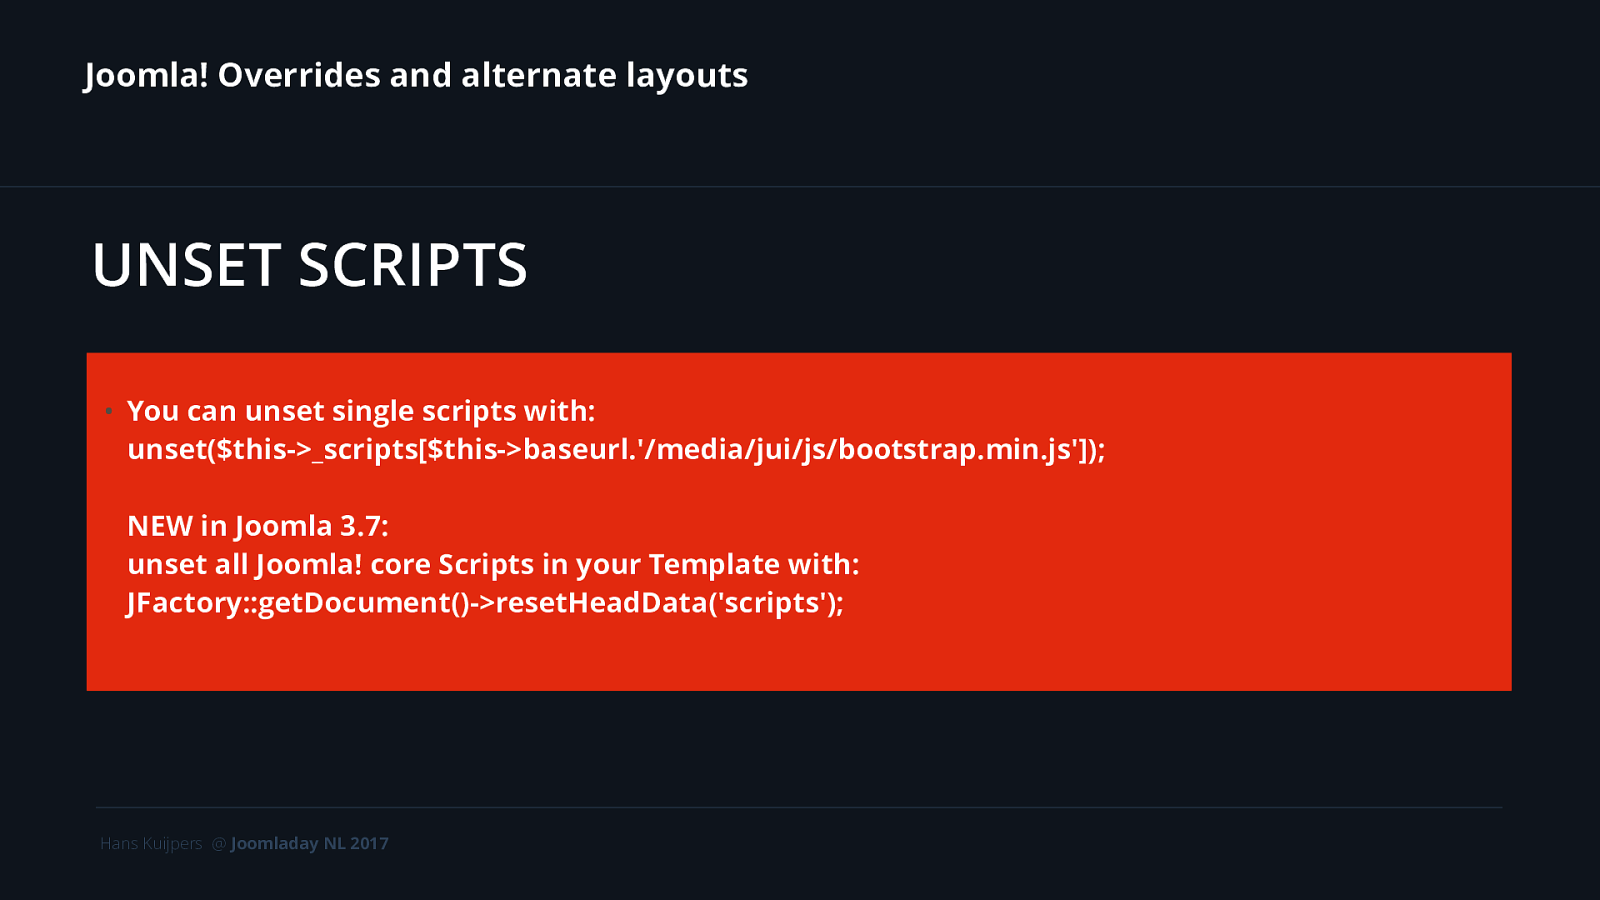1600x900 pixels.
Task: Click the 'UNSET SCRIPTS' heading
Action: [x=309, y=265]
